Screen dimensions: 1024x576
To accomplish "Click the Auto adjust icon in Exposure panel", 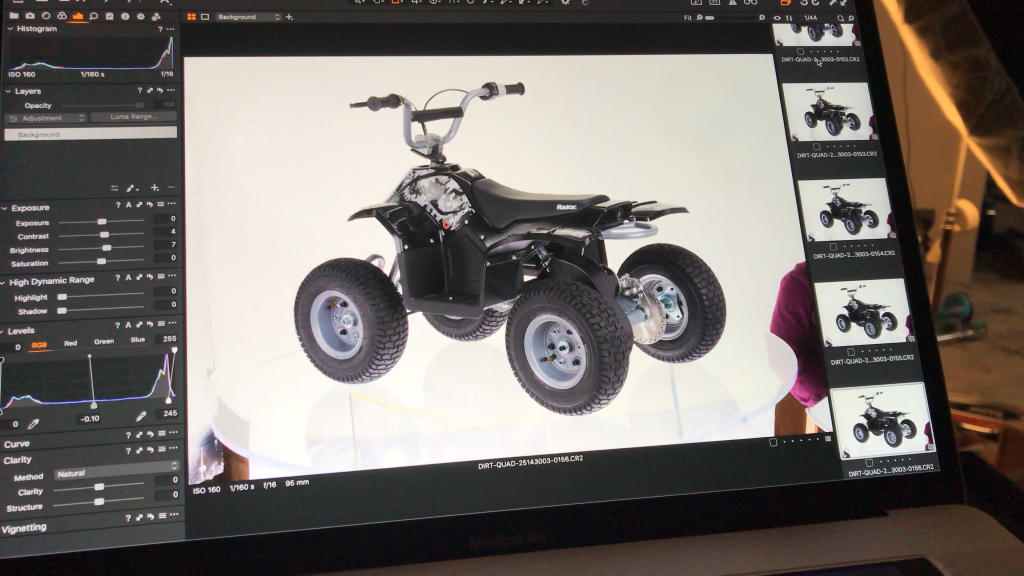I will point(128,207).
